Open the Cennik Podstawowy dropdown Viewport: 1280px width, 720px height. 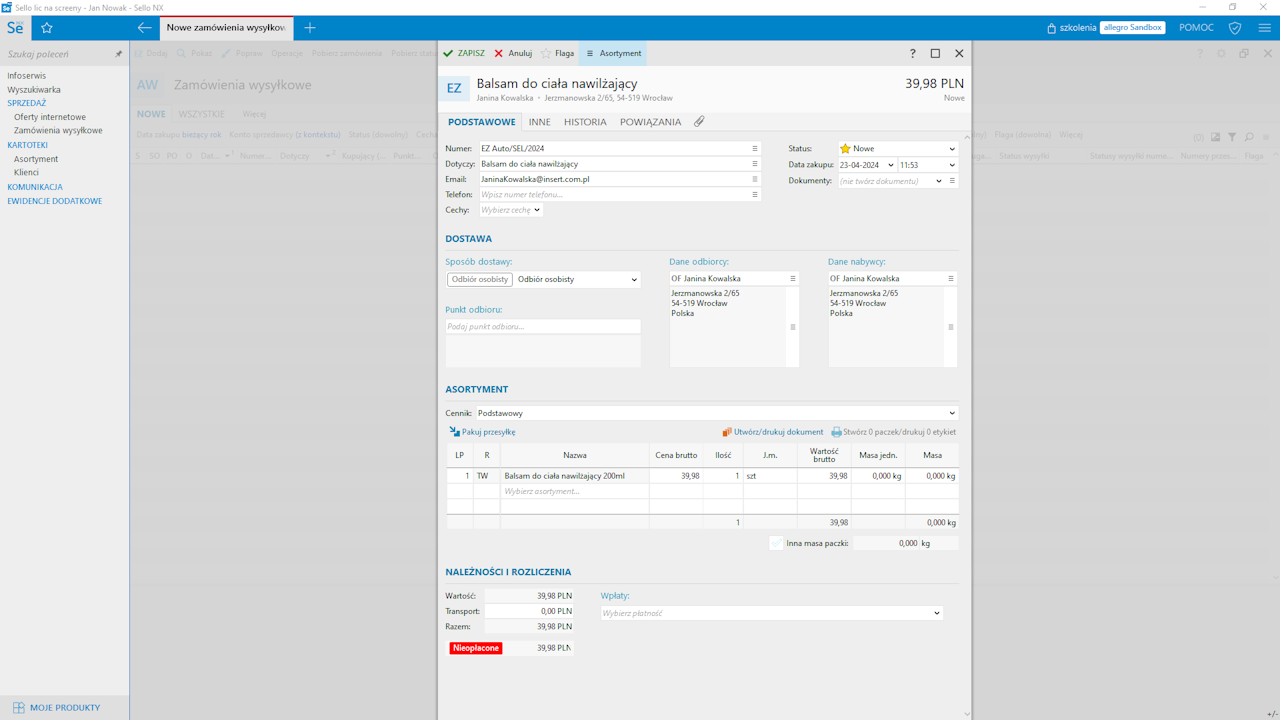(951, 413)
